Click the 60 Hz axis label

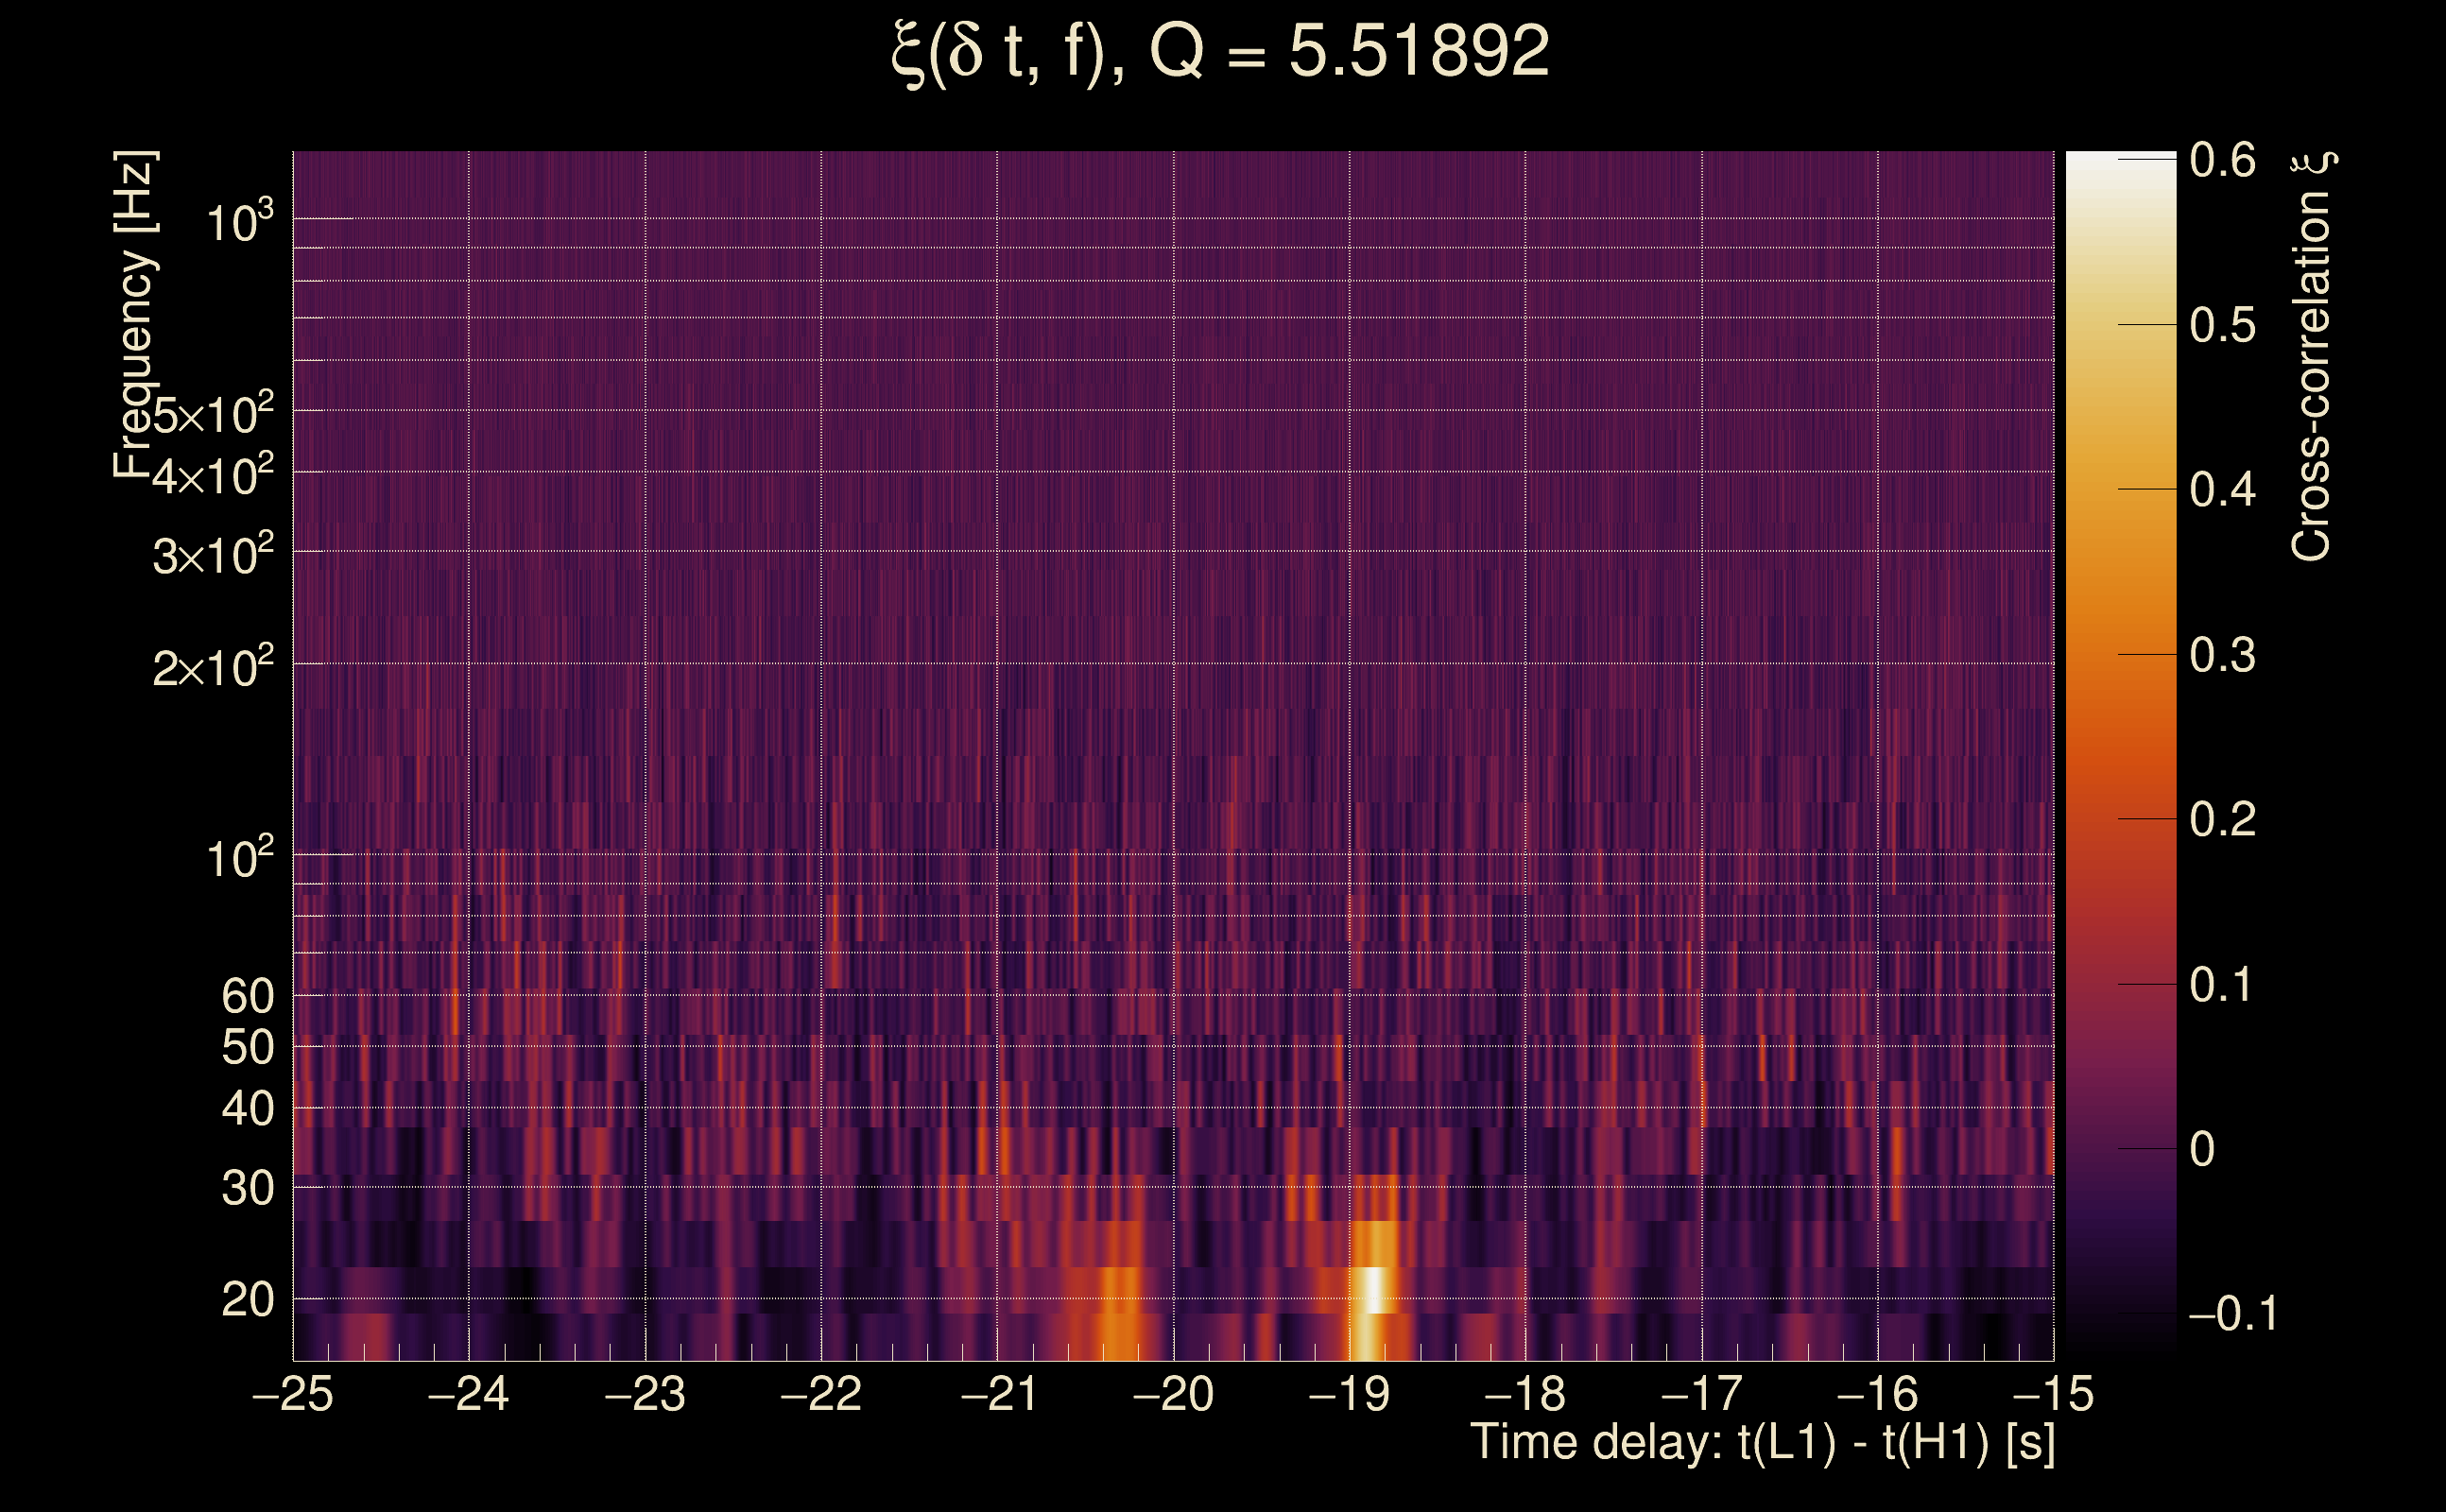247,997
